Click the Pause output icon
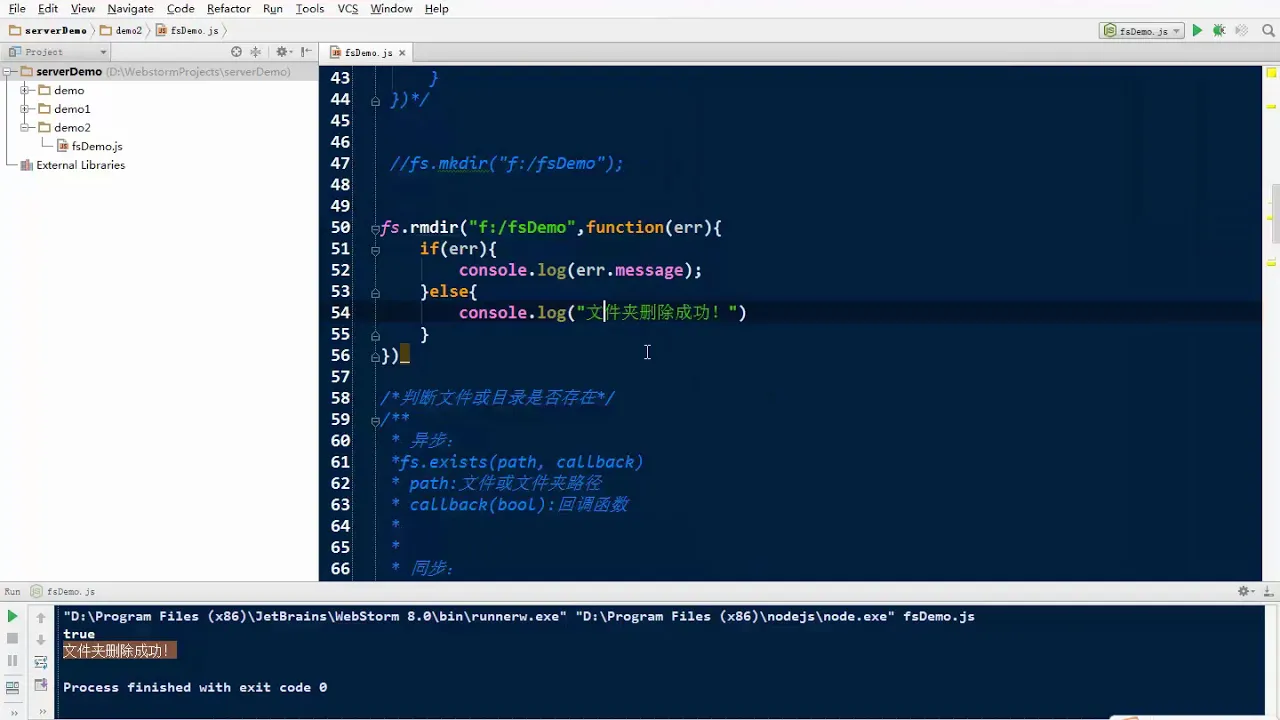1280x720 pixels. coord(13,661)
